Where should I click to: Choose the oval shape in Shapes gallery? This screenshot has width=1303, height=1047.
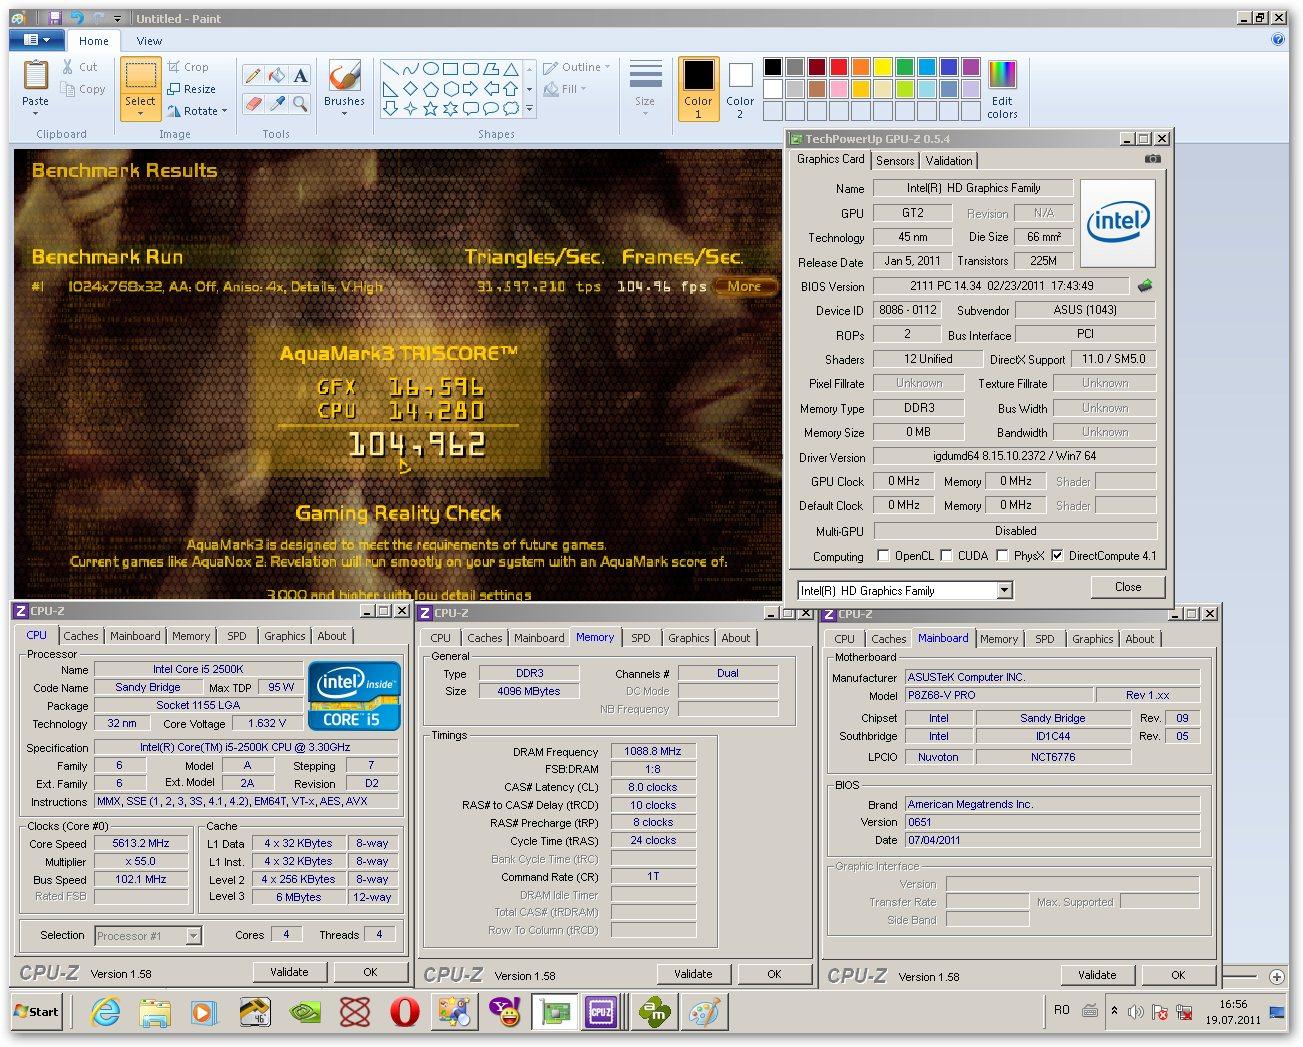point(430,69)
